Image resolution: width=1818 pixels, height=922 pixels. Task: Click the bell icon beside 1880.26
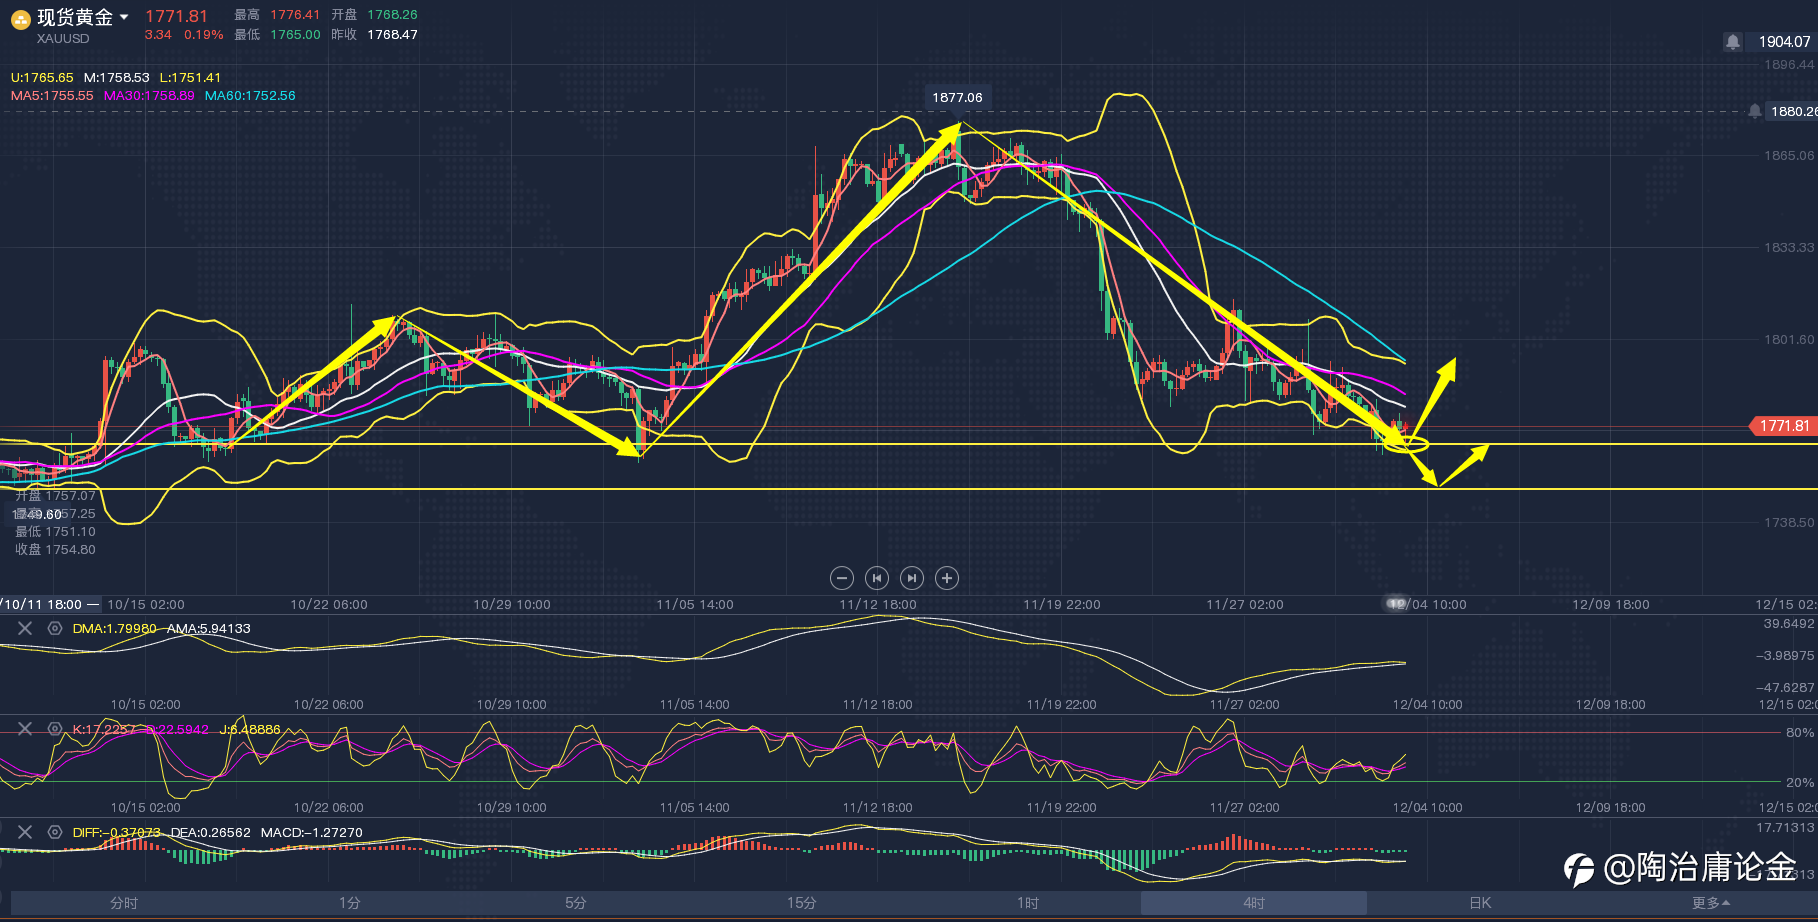tap(1755, 111)
